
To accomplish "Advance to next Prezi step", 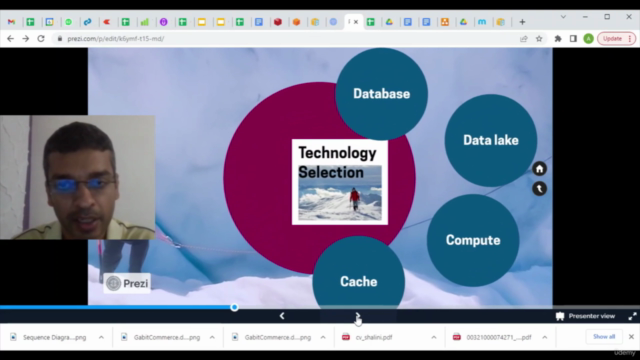I will click(358, 316).
